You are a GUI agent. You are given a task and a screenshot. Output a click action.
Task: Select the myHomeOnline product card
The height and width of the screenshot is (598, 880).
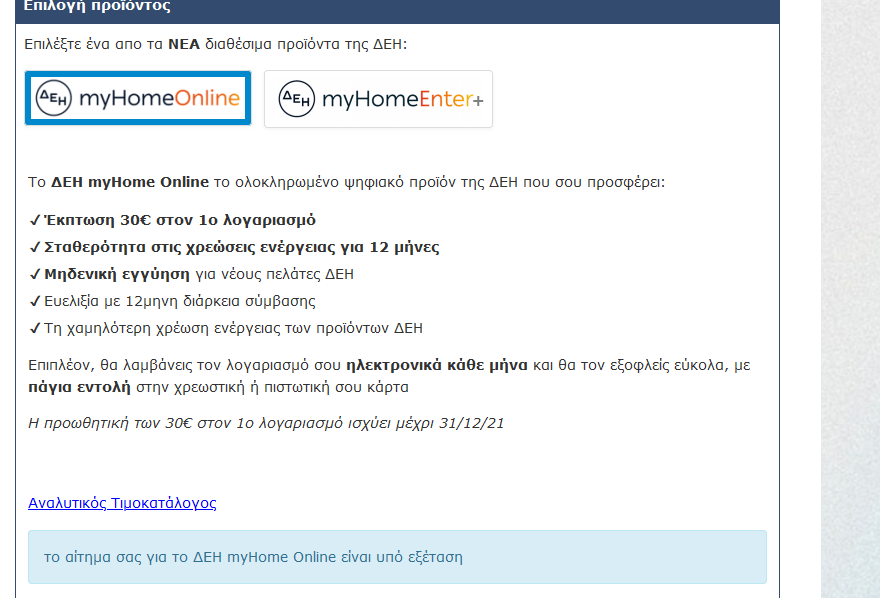tap(138, 98)
